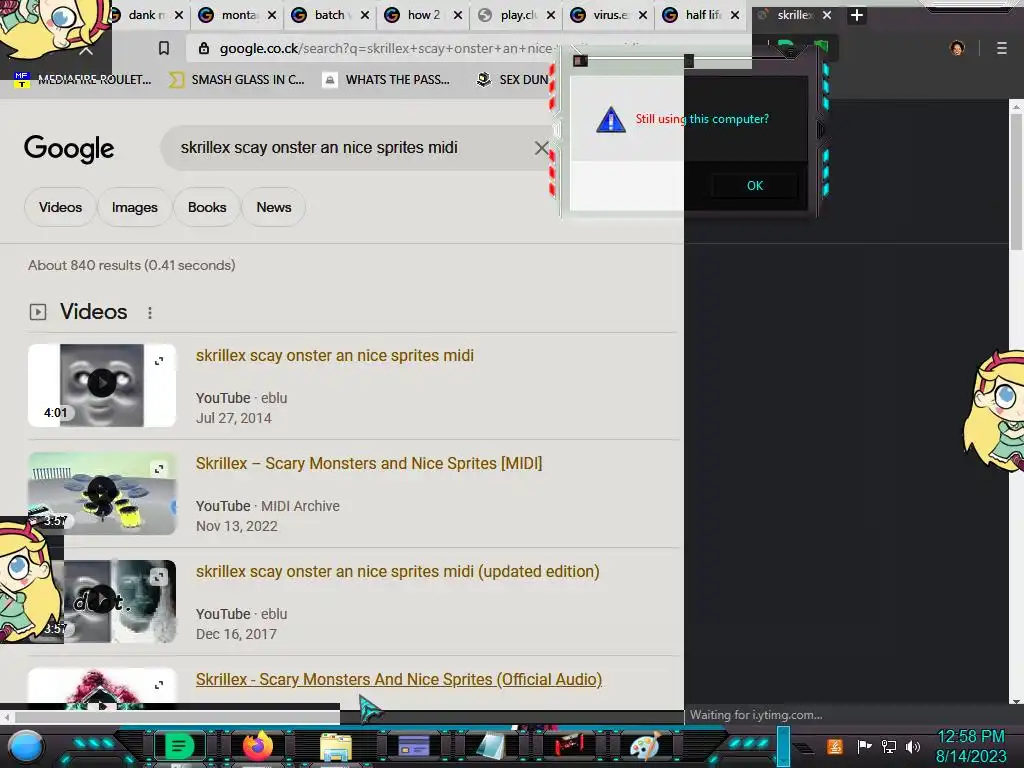Open the '(Official Audio)' video link
The image size is (1024, 768).
coord(398,679)
